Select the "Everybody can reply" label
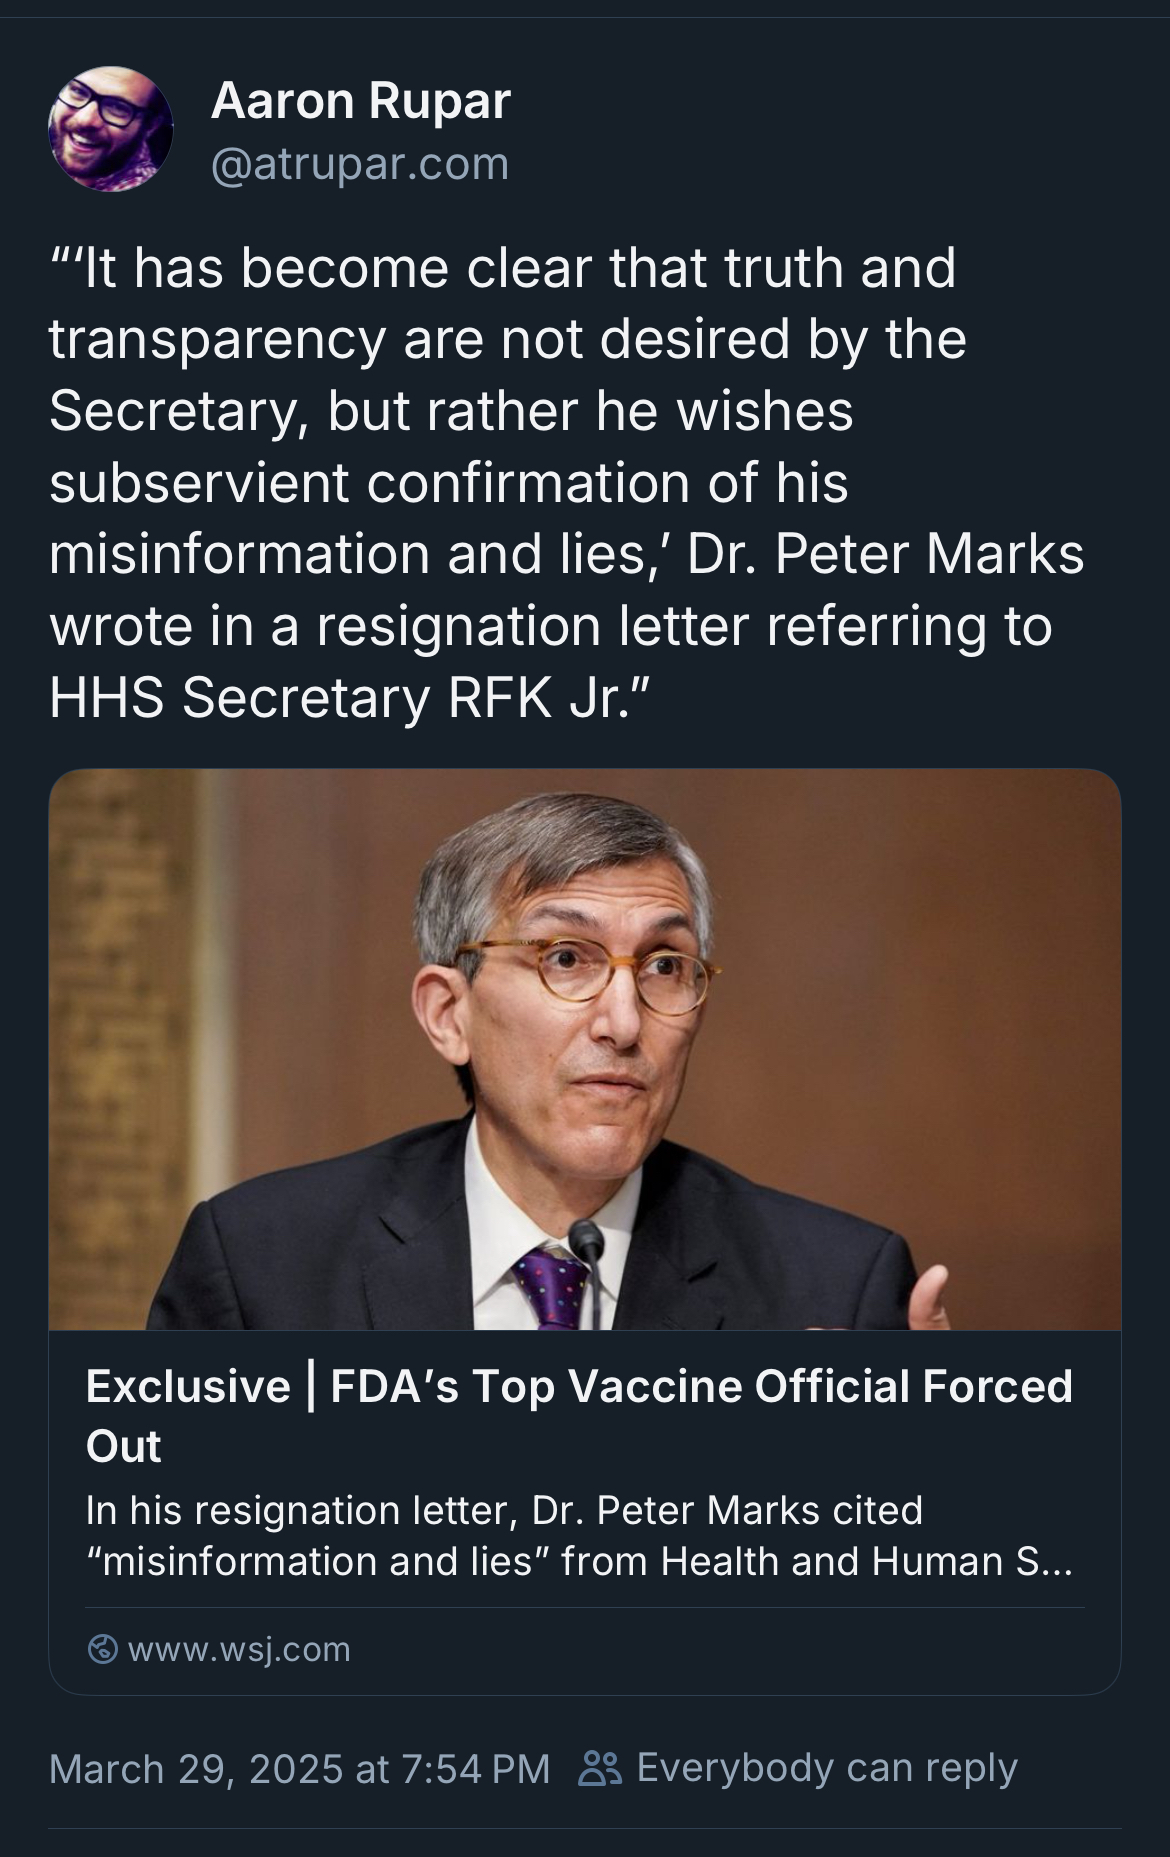Screen dimensions: 1170x1857 pos(827,1767)
